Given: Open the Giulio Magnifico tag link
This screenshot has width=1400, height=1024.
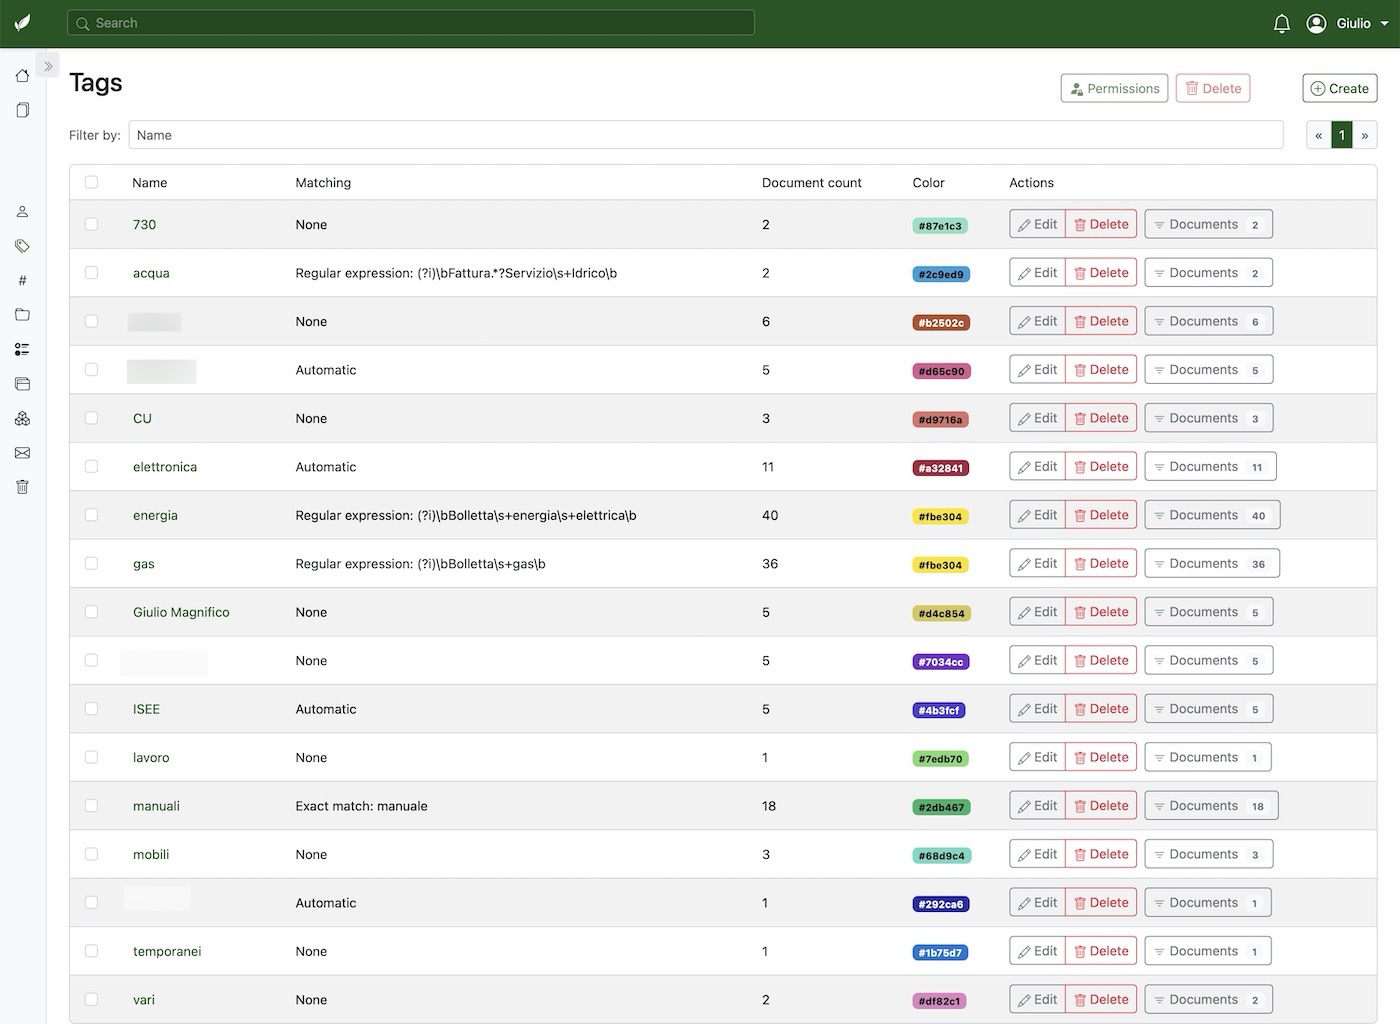Looking at the screenshot, I should coord(181,612).
